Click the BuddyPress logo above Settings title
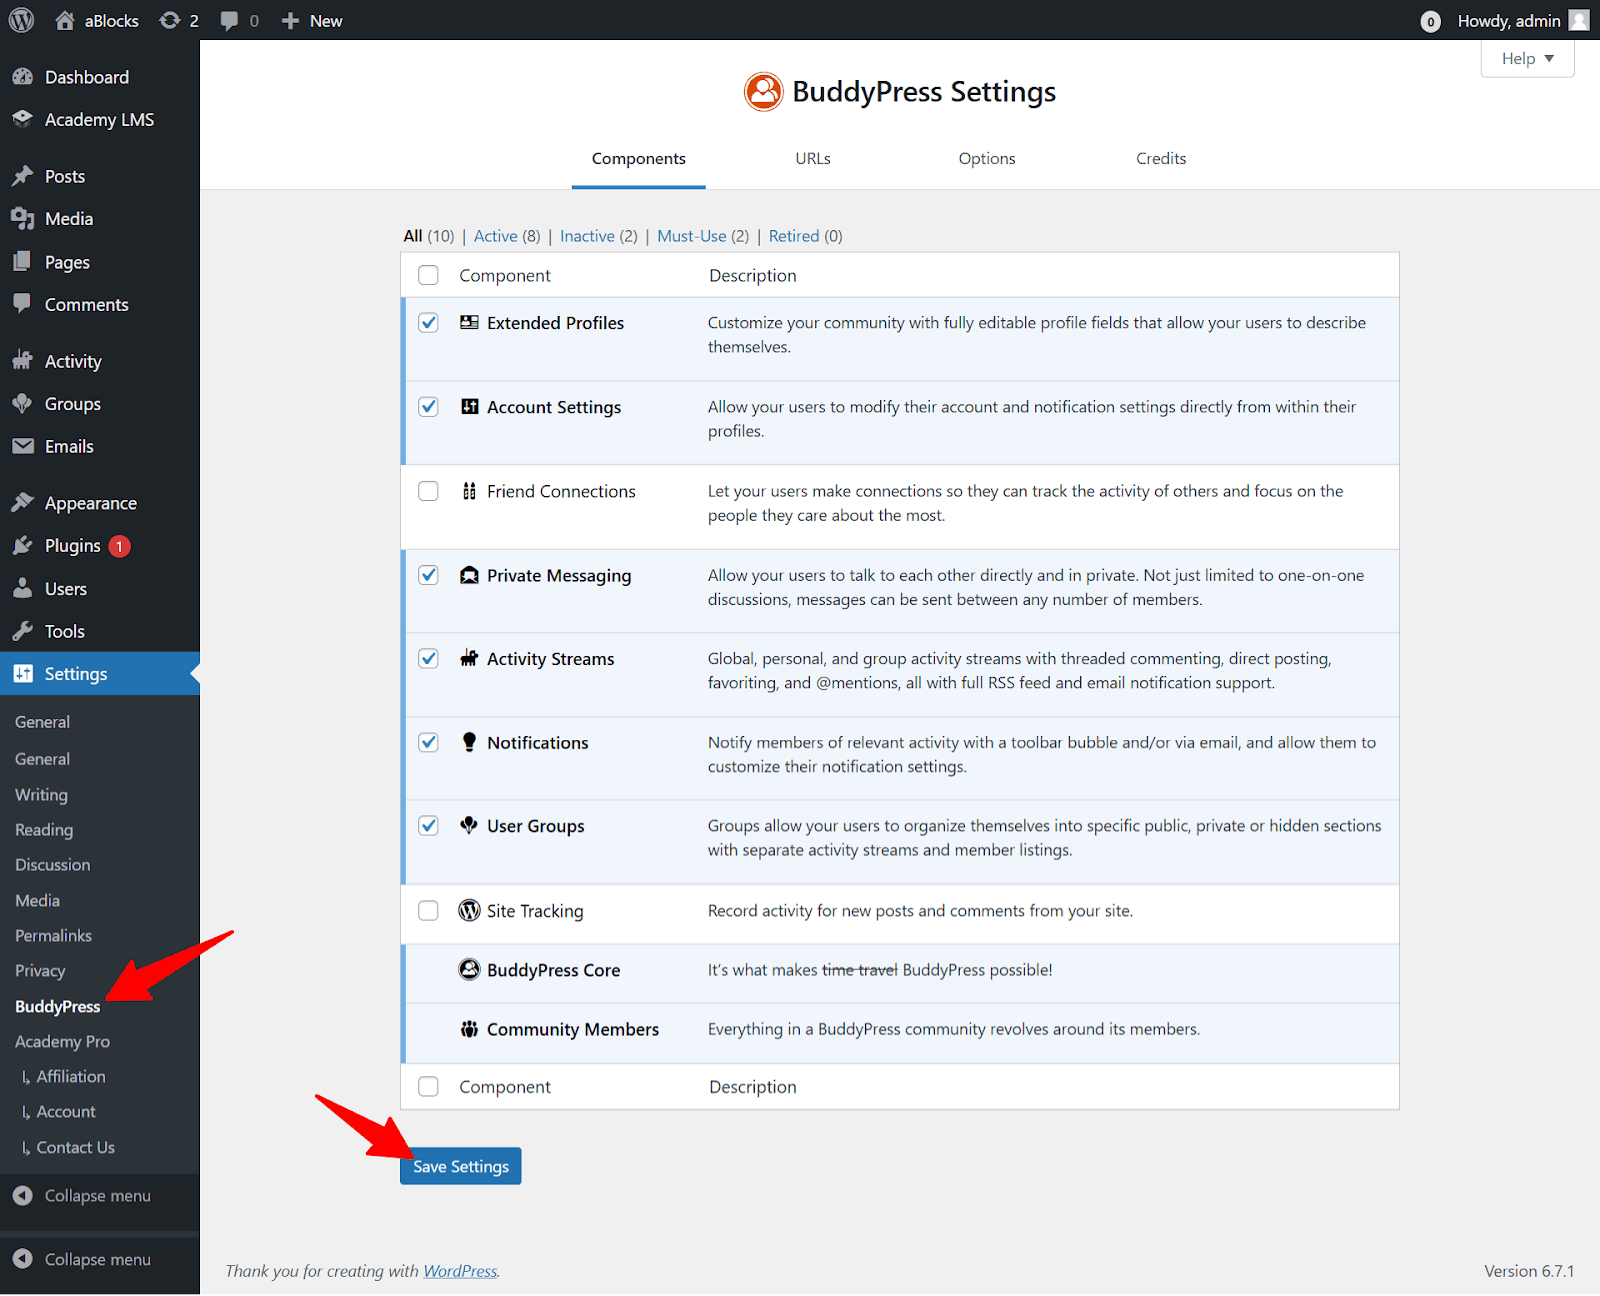This screenshot has width=1600, height=1296. tap(763, 91)
